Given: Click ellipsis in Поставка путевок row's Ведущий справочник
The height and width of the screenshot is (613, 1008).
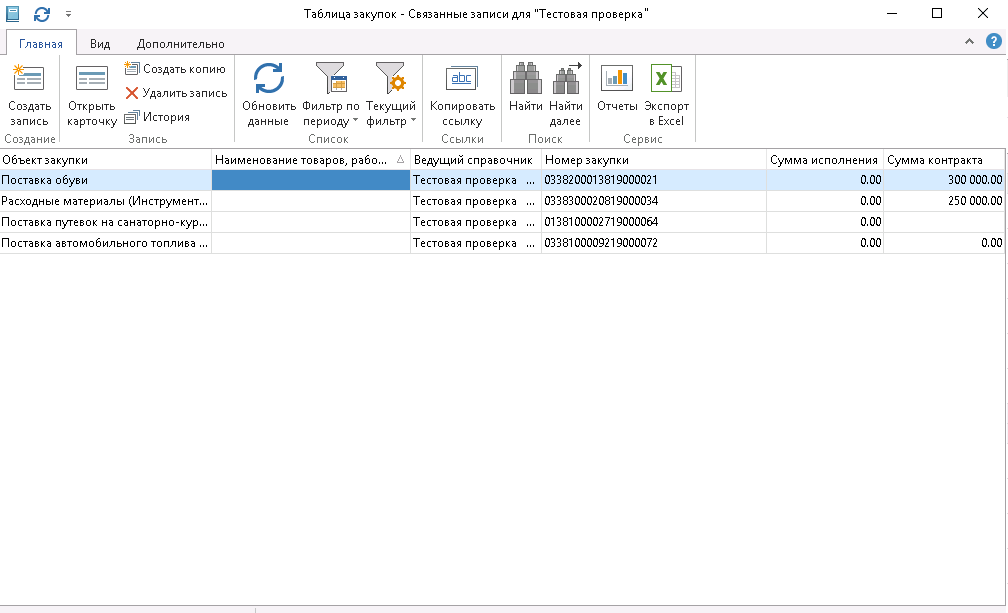Looking at the screenshot, I should tap(530, 222).
